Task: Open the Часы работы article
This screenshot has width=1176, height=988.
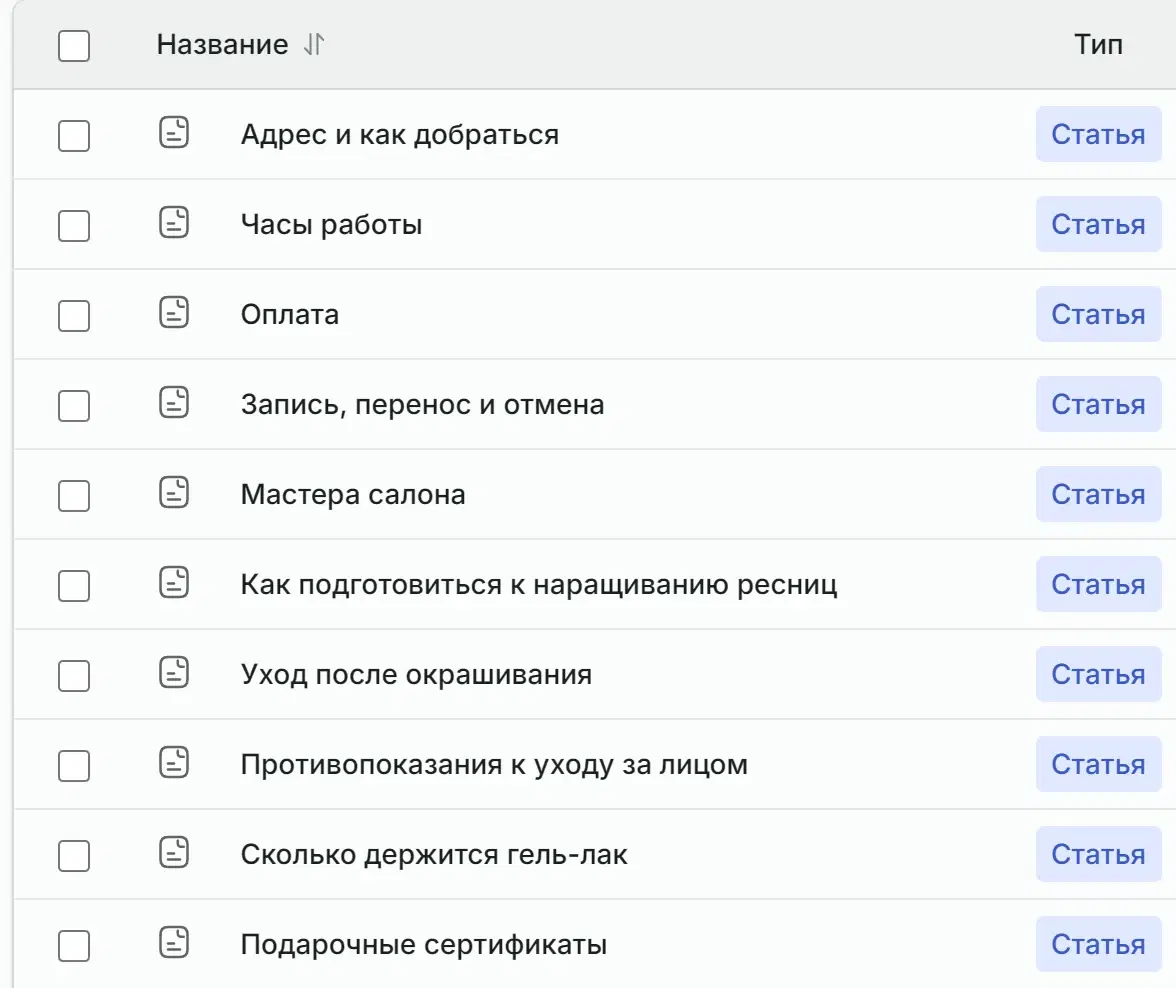Action: [332, 225]
